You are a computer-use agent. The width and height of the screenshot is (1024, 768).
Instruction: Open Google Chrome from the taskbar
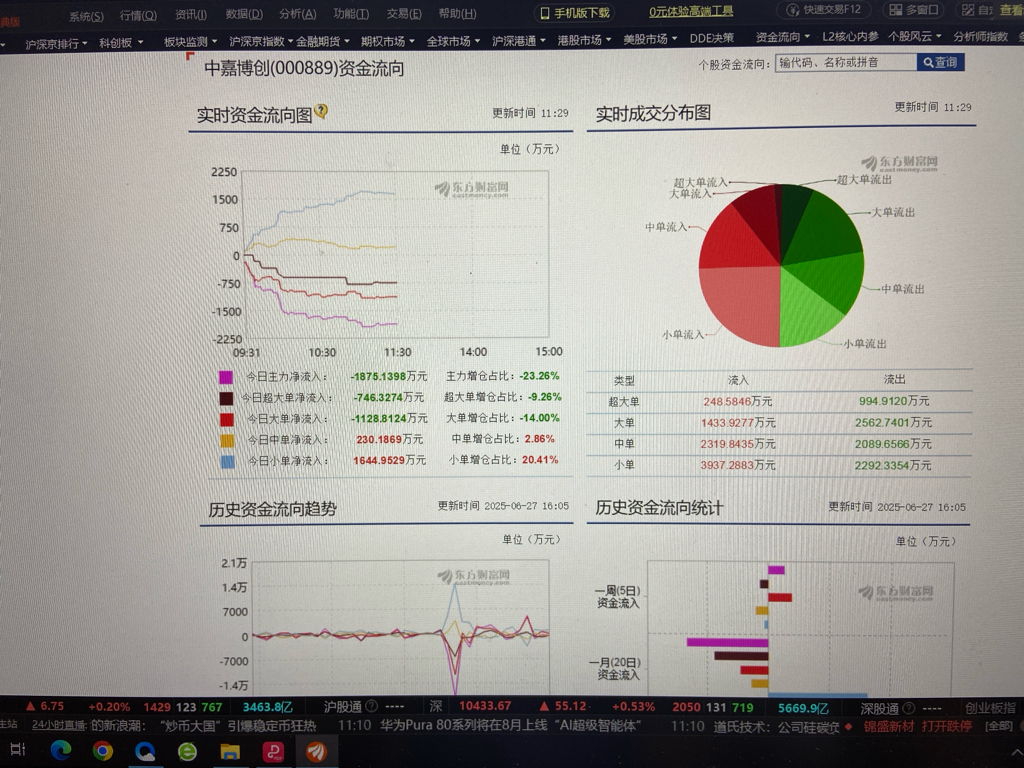[103, 750]
